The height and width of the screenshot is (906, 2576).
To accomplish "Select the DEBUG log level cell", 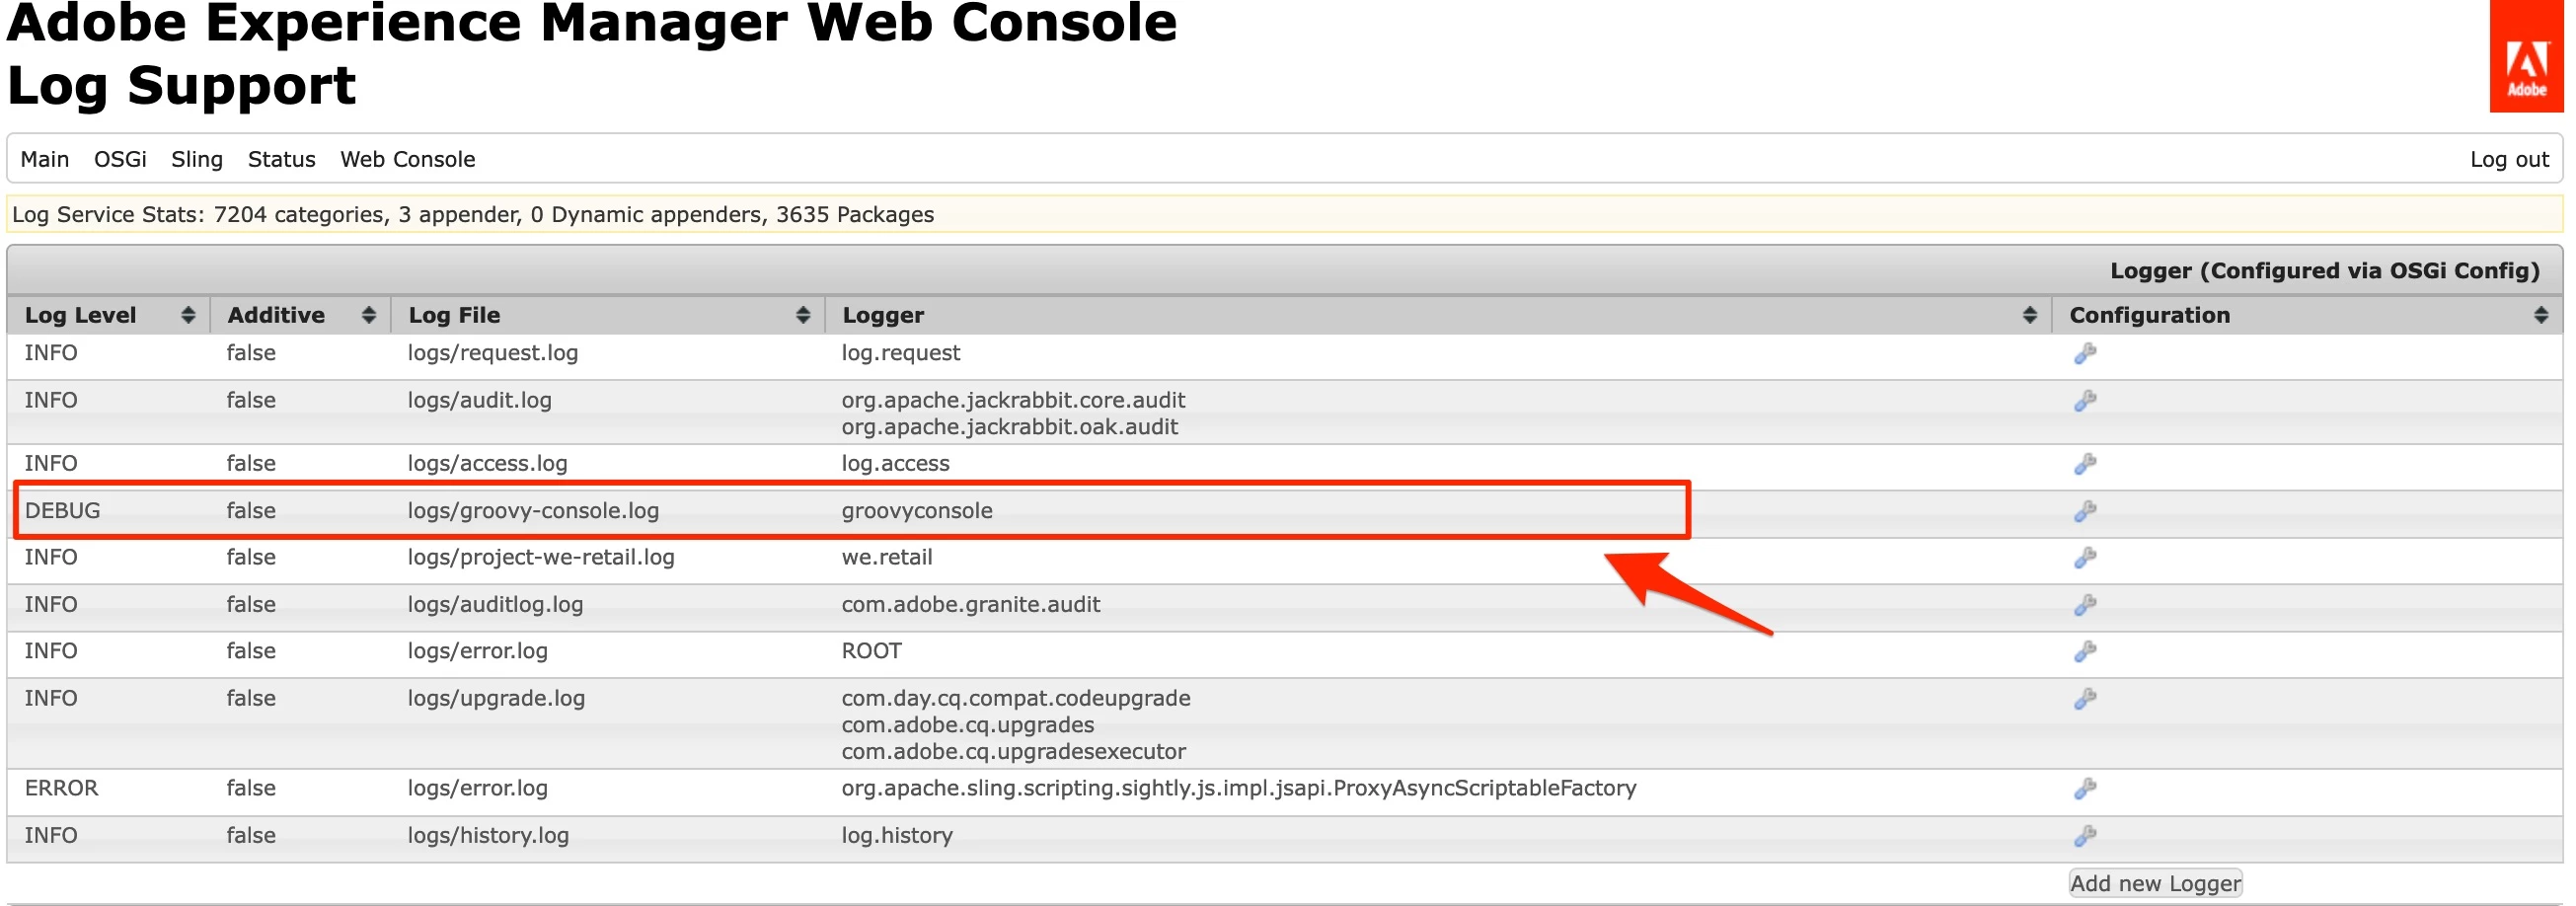I will [x=62, y=510].
